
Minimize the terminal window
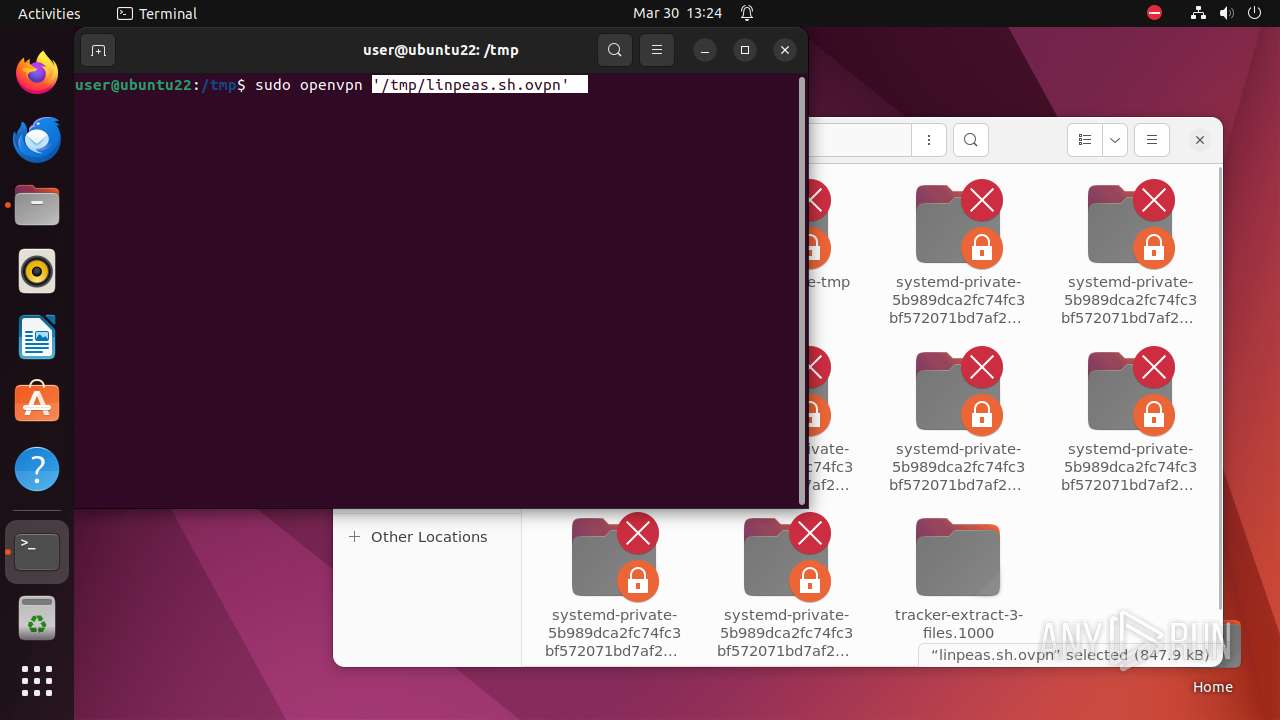705,50
